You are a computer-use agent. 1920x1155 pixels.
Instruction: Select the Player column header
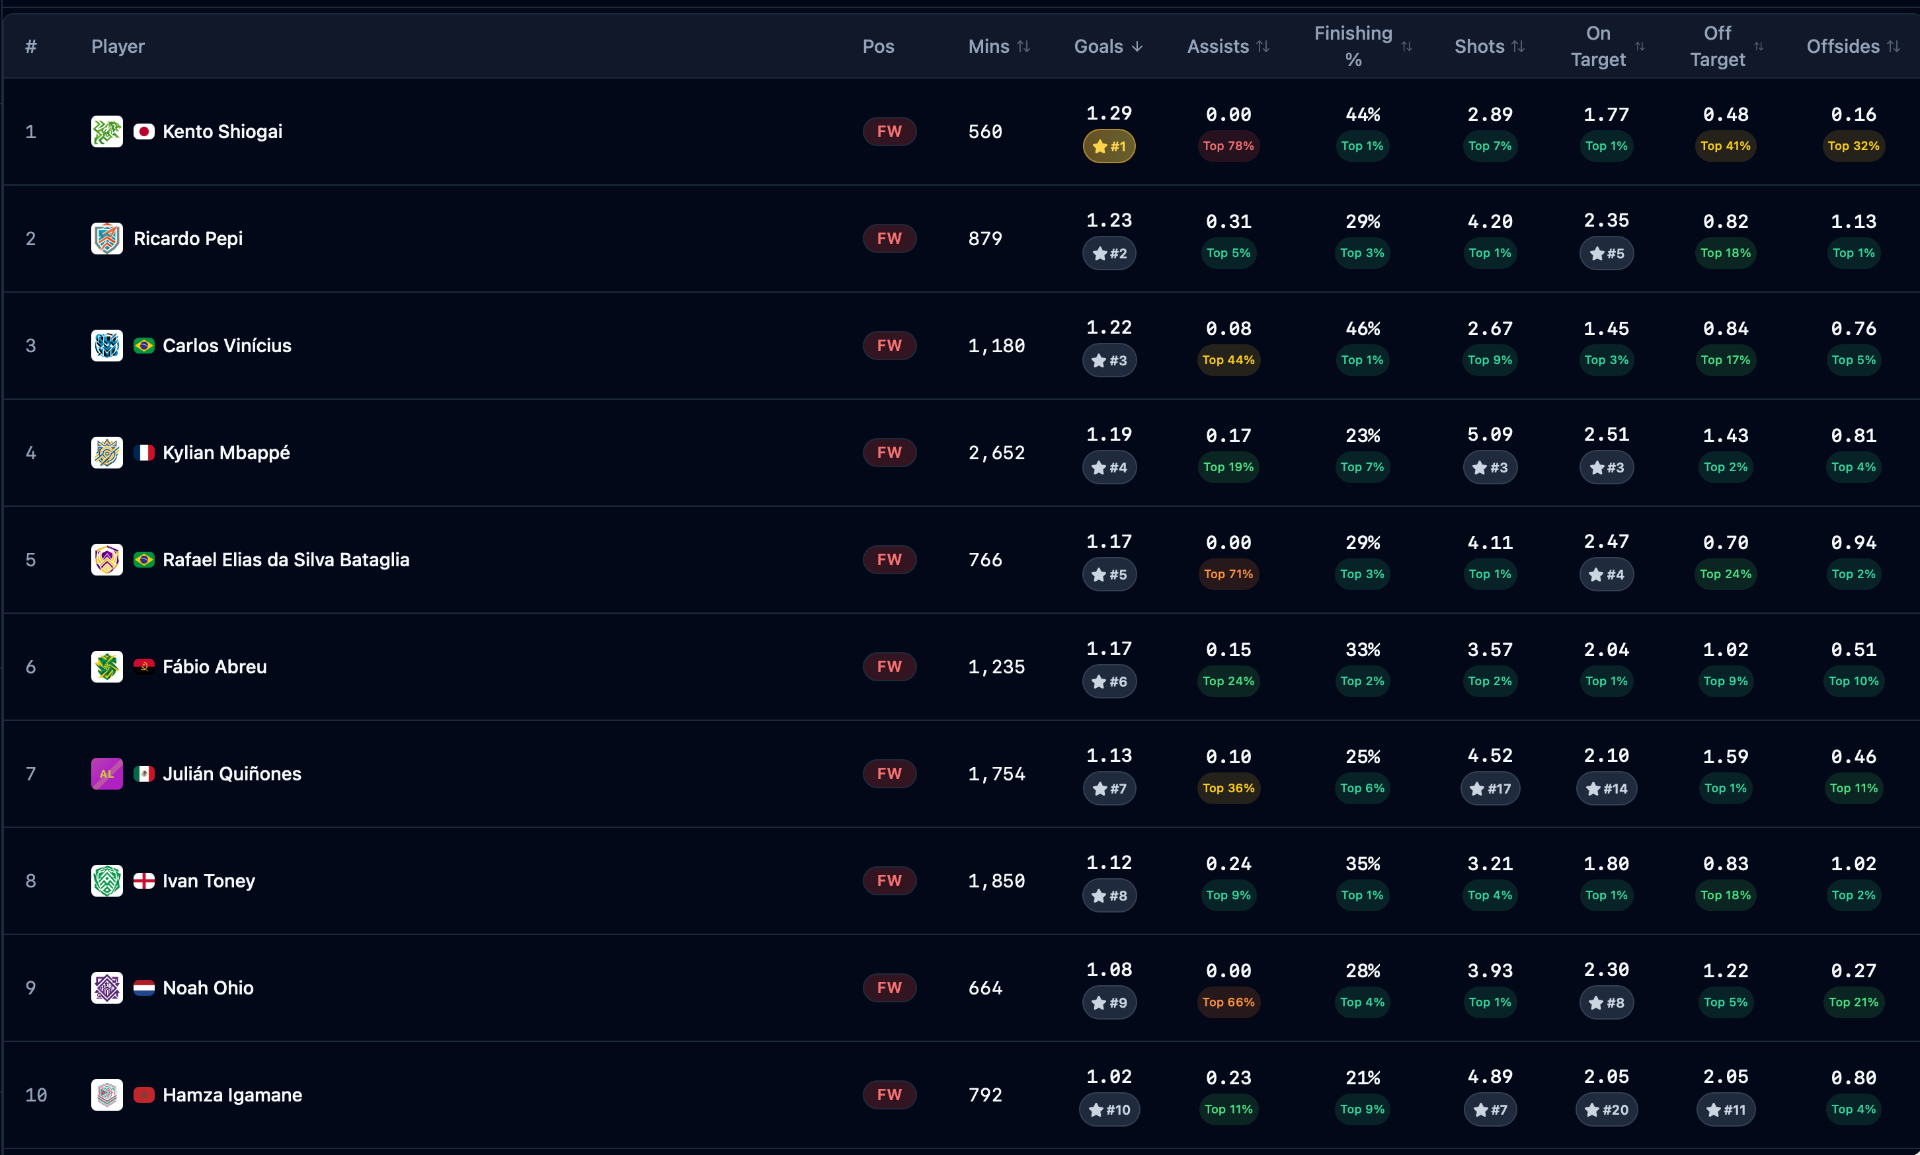click(x=117, y=46)
